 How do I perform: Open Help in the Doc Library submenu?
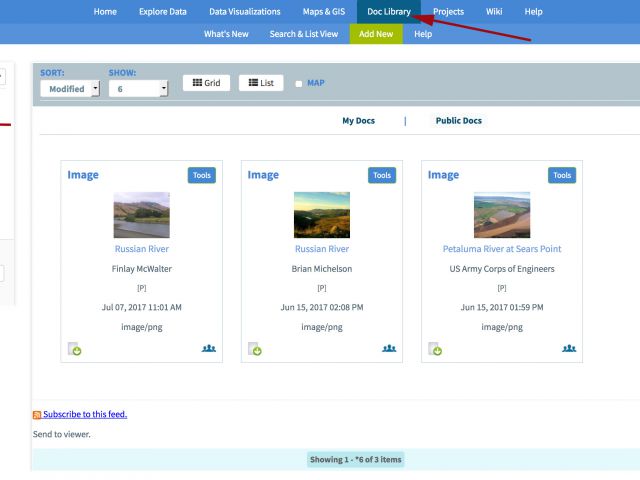[x=423, y=34]
